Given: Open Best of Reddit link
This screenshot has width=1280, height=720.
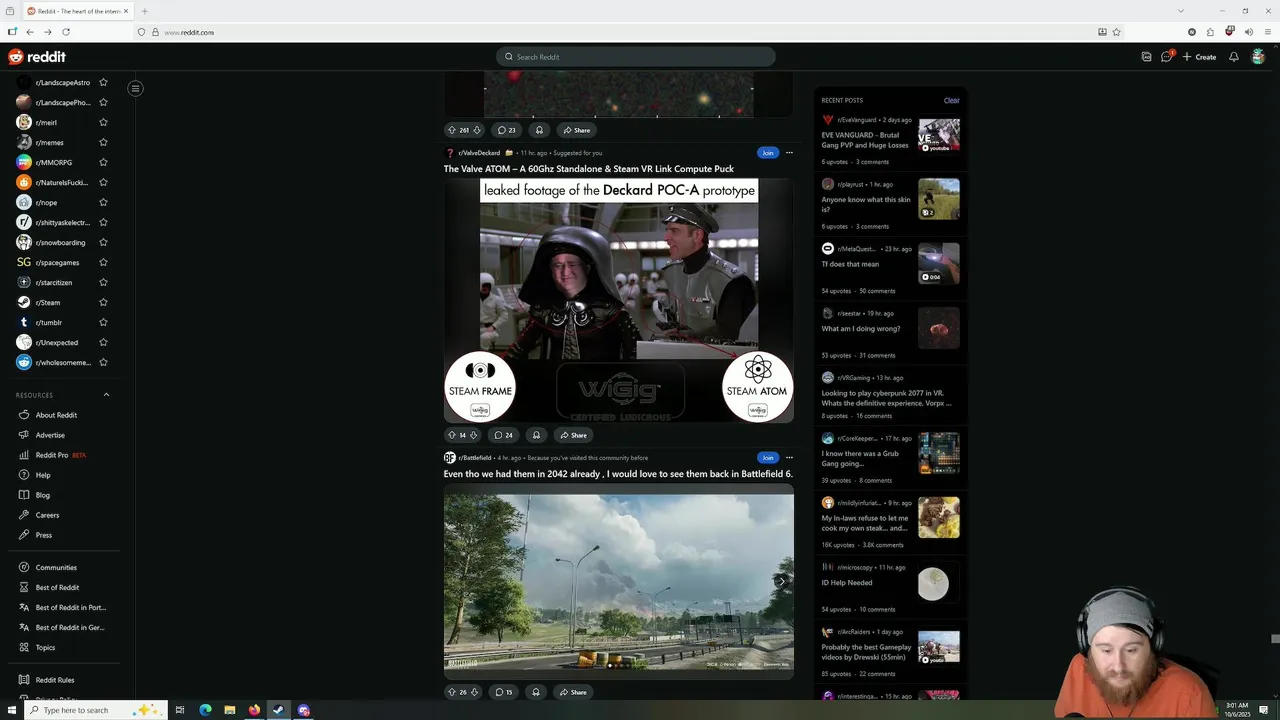Looking at the screenshot, I should [x=57, y=588].
